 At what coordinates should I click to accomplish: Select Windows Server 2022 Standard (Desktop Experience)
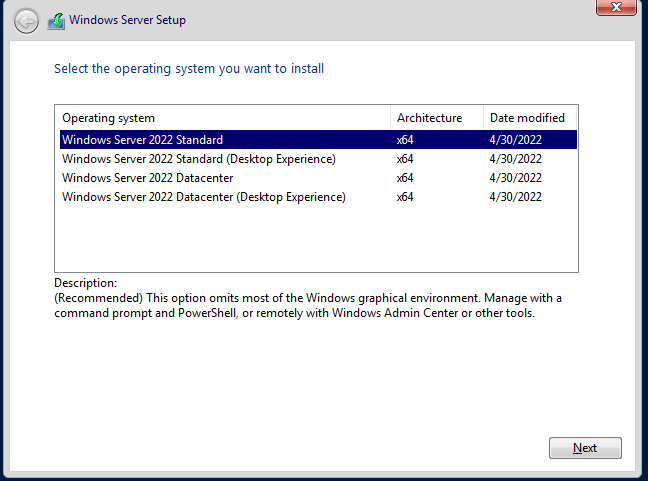[198, 159]
